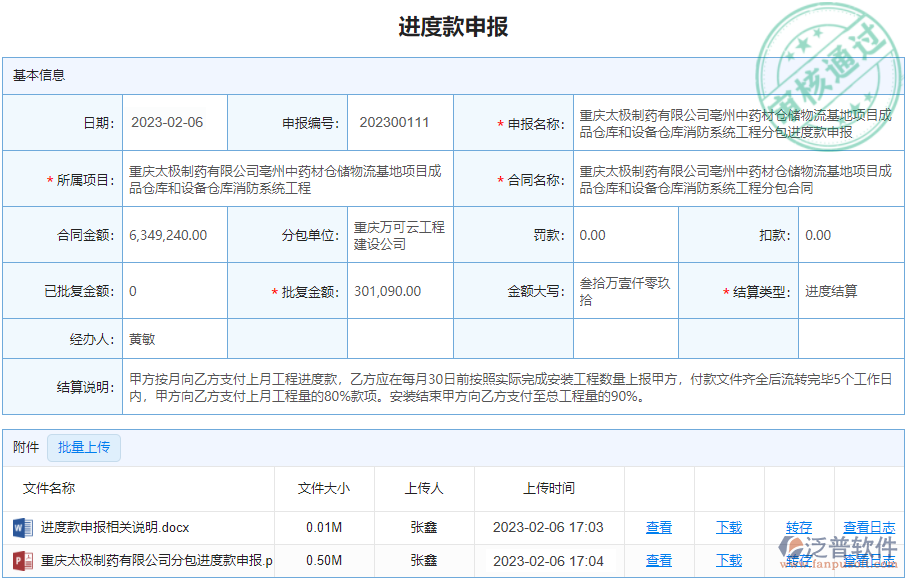Open the 结算类型 selector showing 进度结算
The height and width of the screenshot is (580, 908).
pos(838,291)
